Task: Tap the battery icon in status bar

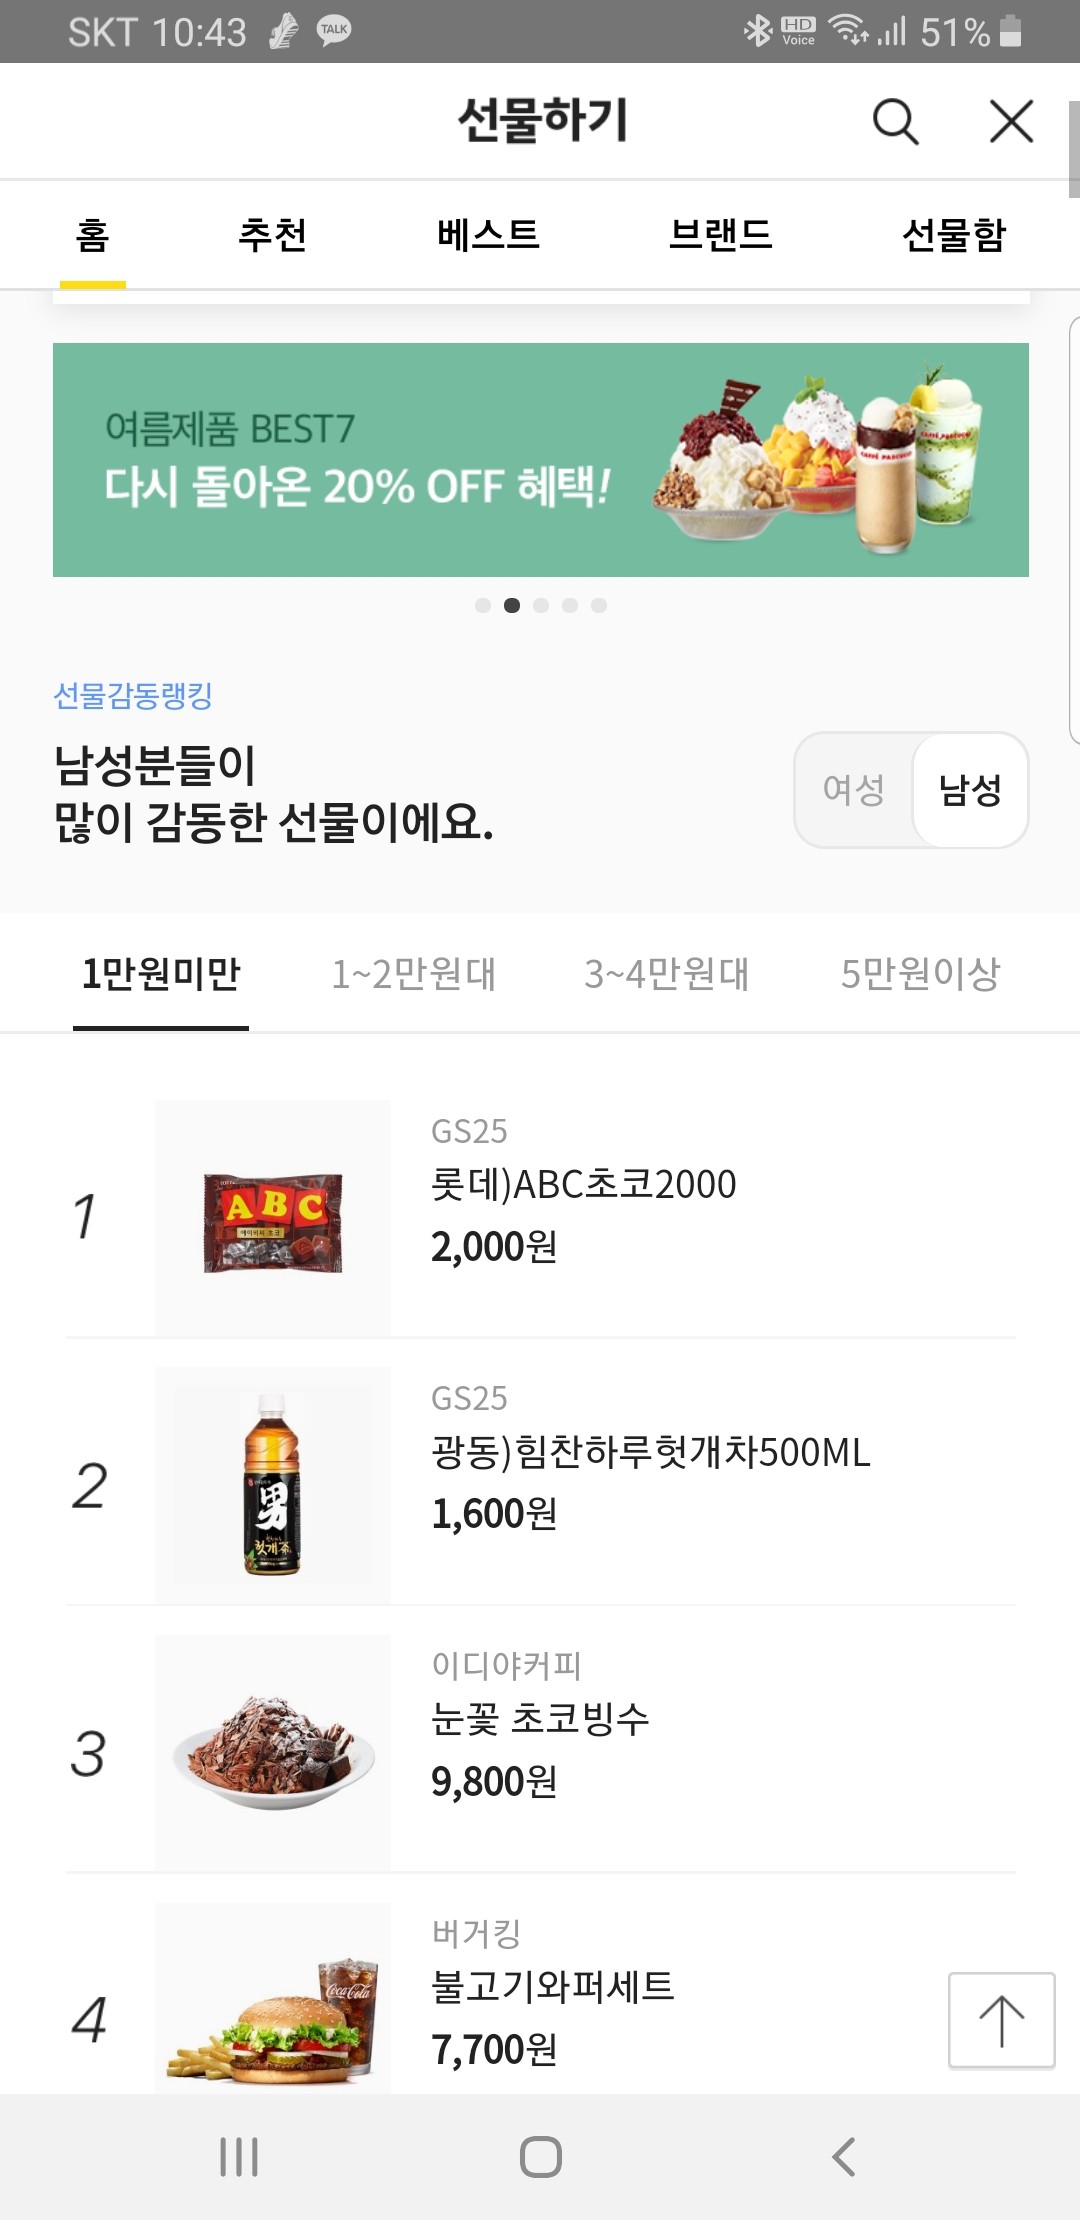Action: [1010, 31]
